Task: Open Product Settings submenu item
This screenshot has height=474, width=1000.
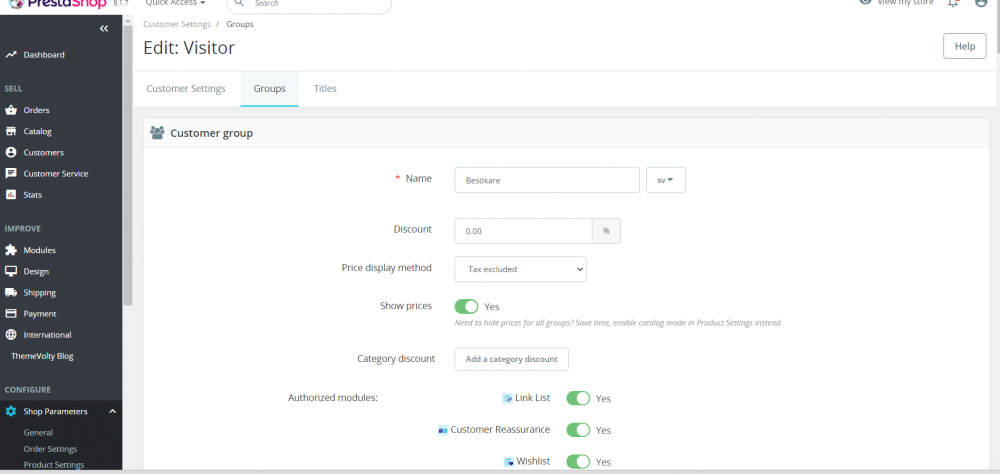Action: pyautogui.click(x=54, y=465)
